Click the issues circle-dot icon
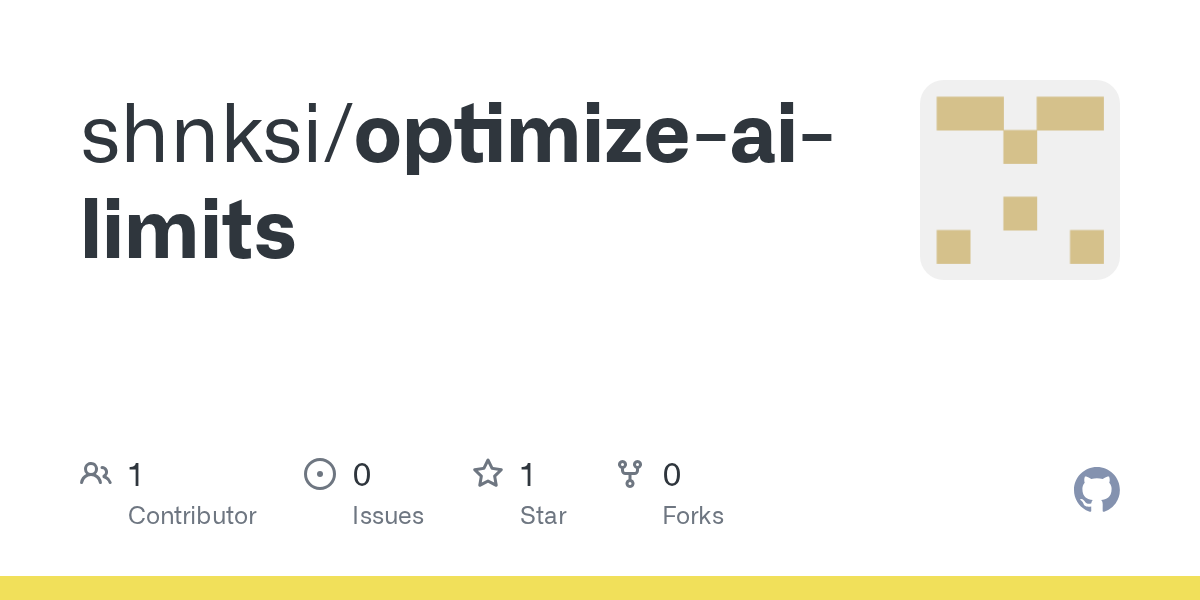Image resolution: width=1200 pixels, height=600 pixels. point(319,474)
